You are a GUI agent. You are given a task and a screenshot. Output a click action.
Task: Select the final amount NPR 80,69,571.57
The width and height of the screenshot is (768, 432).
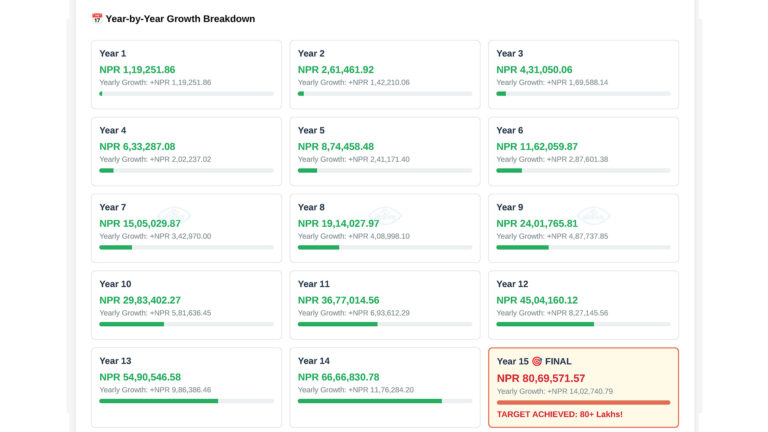pos(540,378)
